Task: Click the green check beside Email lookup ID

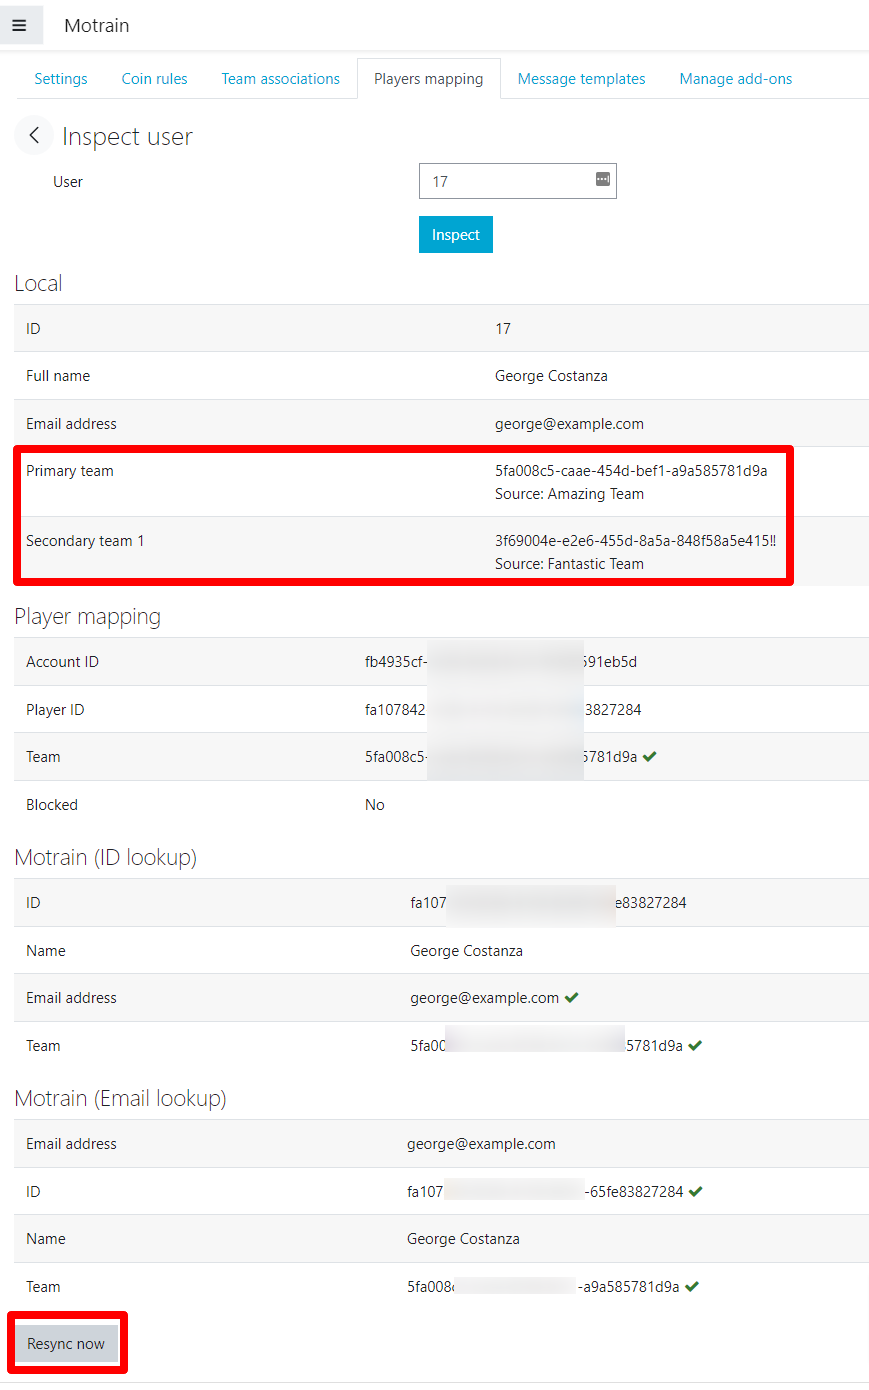Action: (696, 1192)
